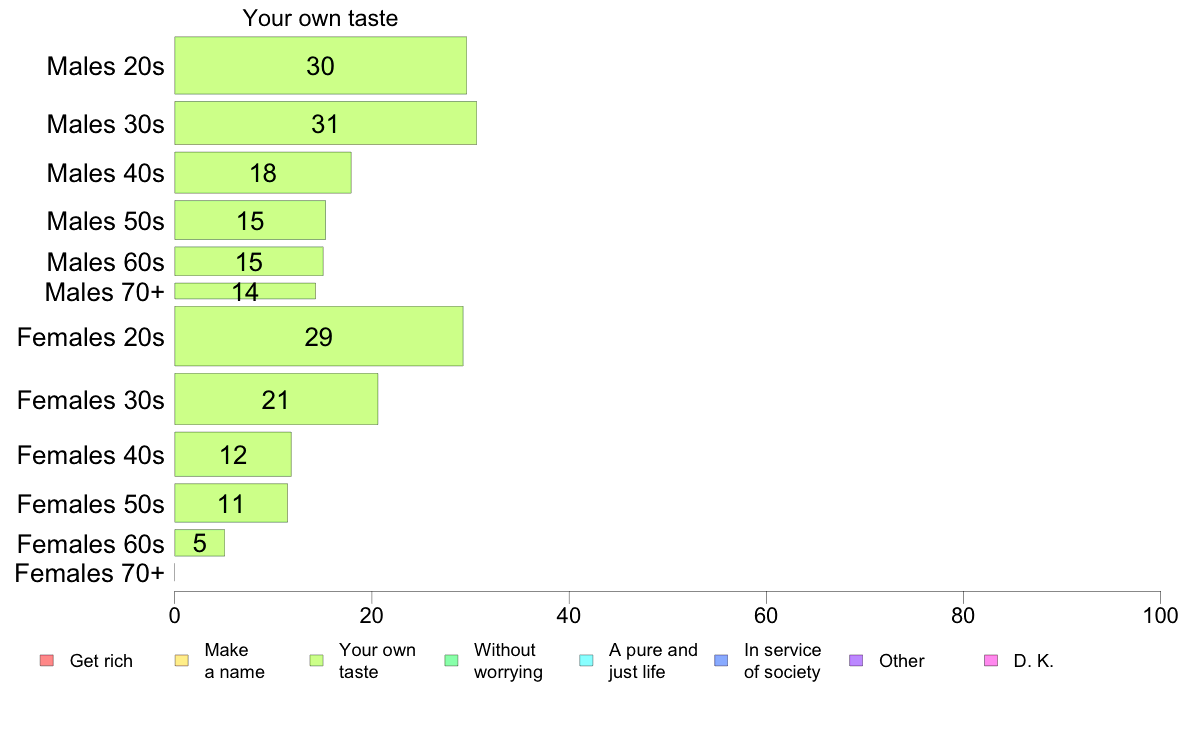Viewport: 1188px width, 736px height.
Task: Click the Males 40s bar showing 18
Action: [262, 172]
